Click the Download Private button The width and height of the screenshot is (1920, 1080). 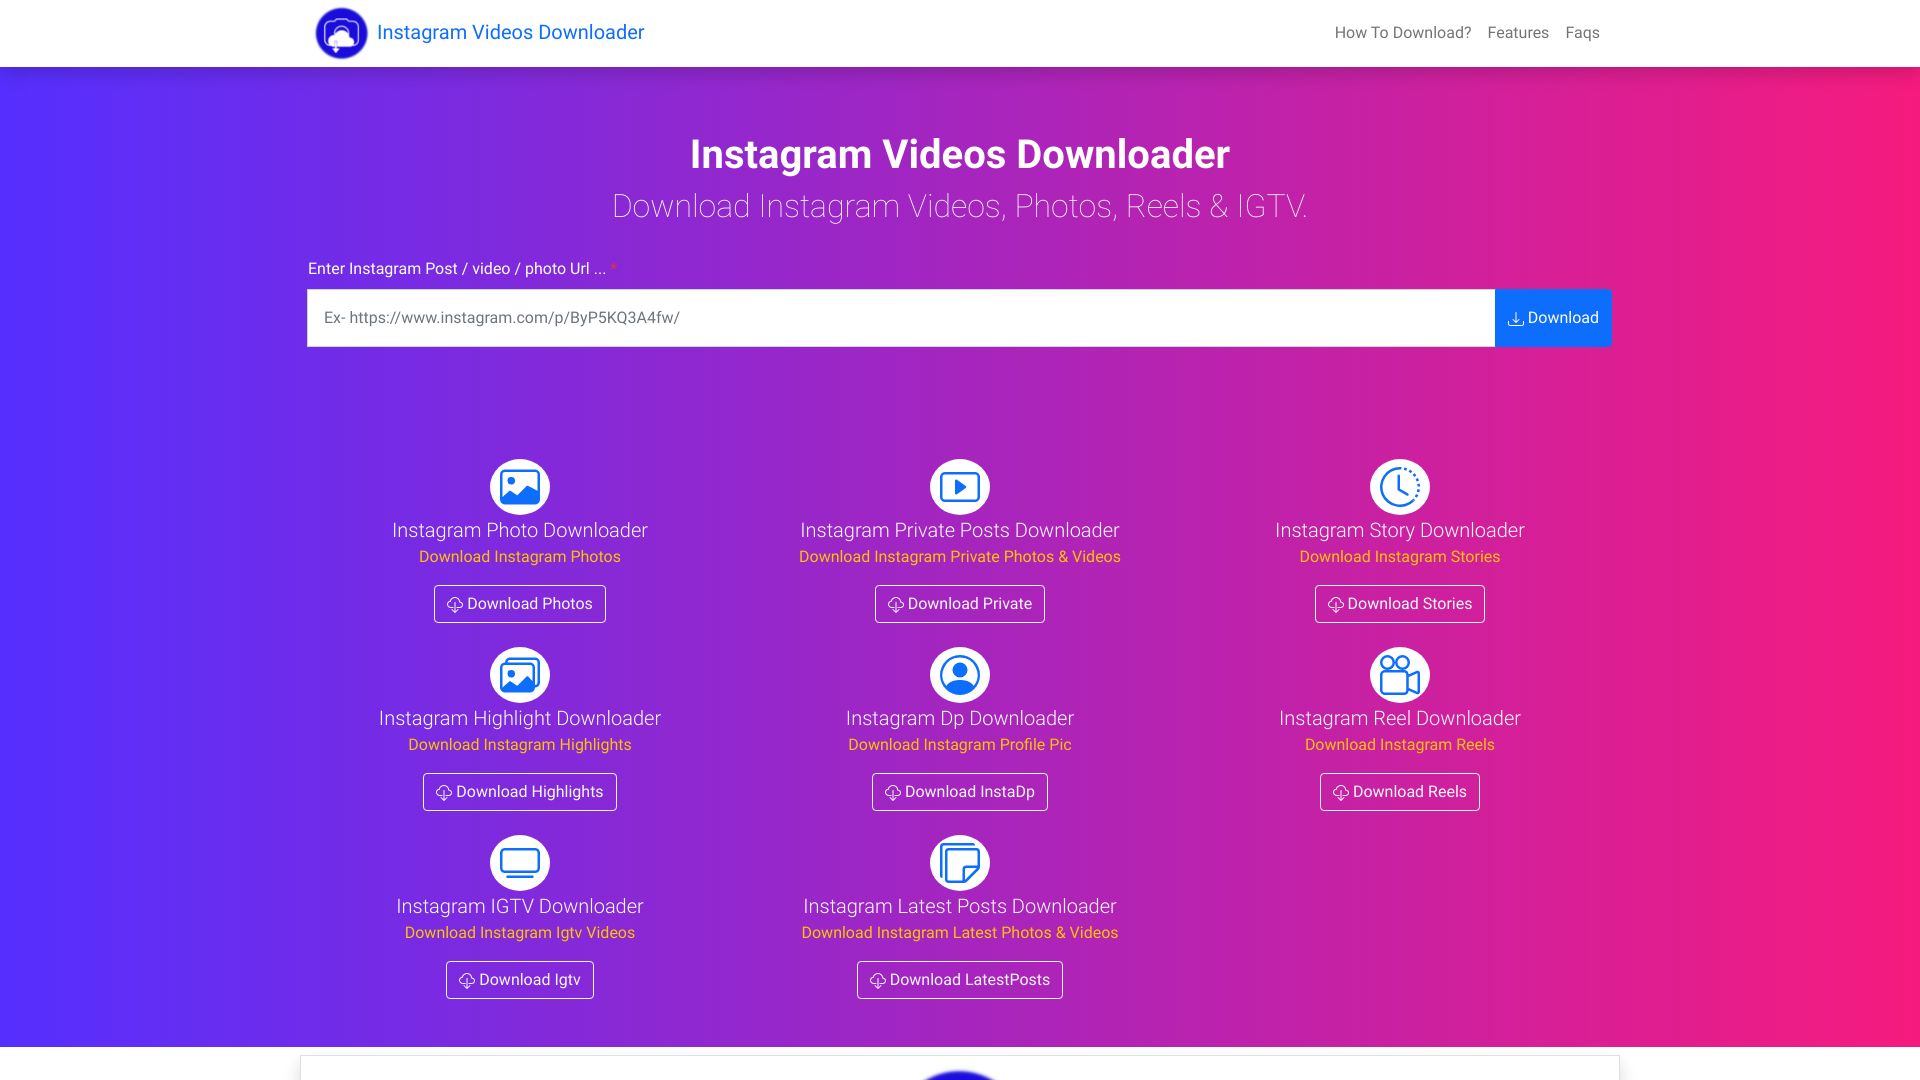[x=960, y=604]
